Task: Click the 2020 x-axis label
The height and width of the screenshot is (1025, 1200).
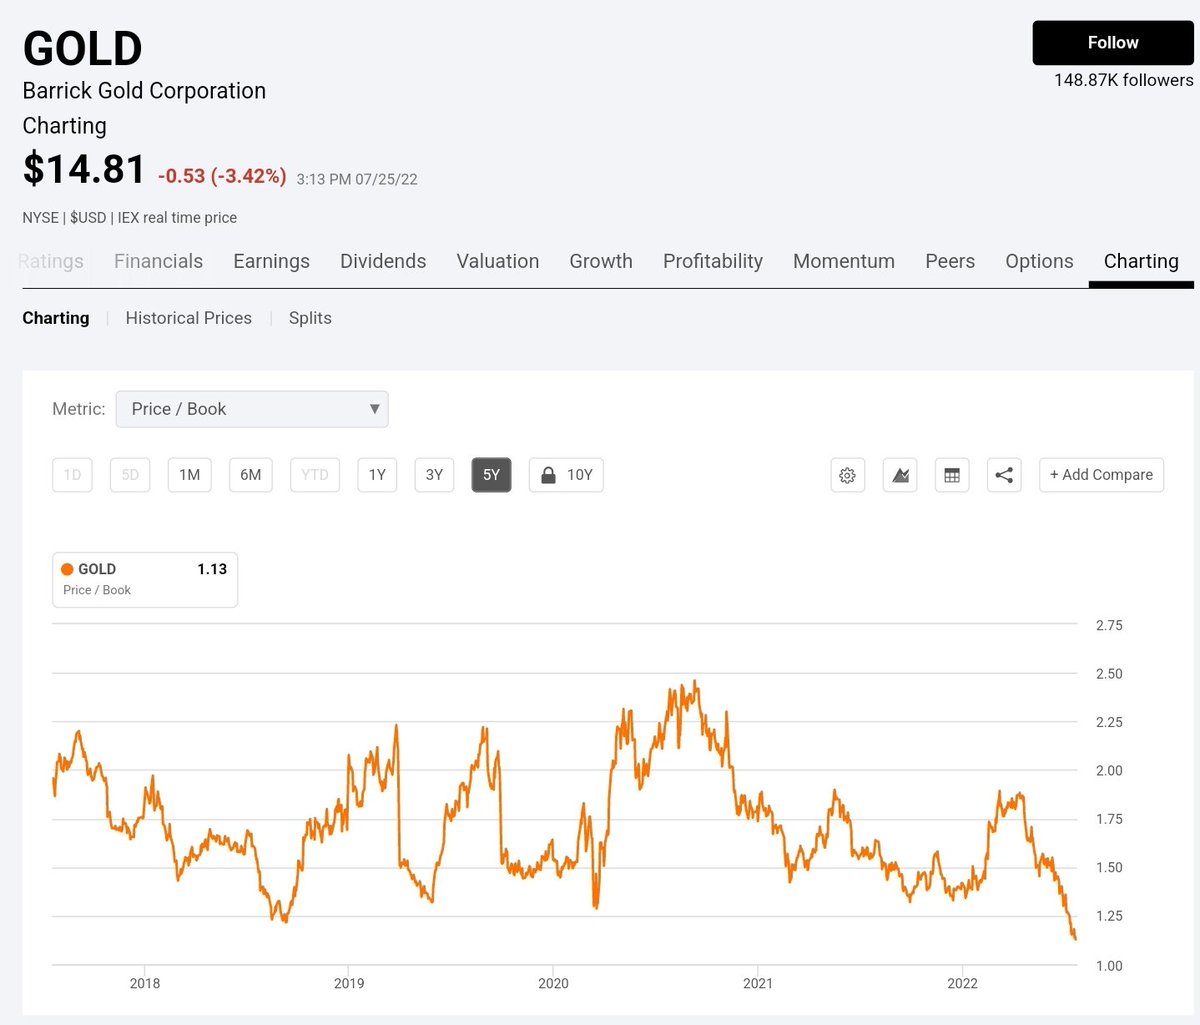Action: click(x=553, y=983)
